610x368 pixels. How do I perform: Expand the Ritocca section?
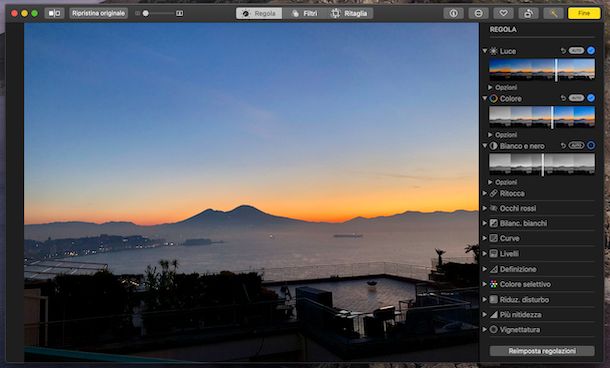(485, 193)
